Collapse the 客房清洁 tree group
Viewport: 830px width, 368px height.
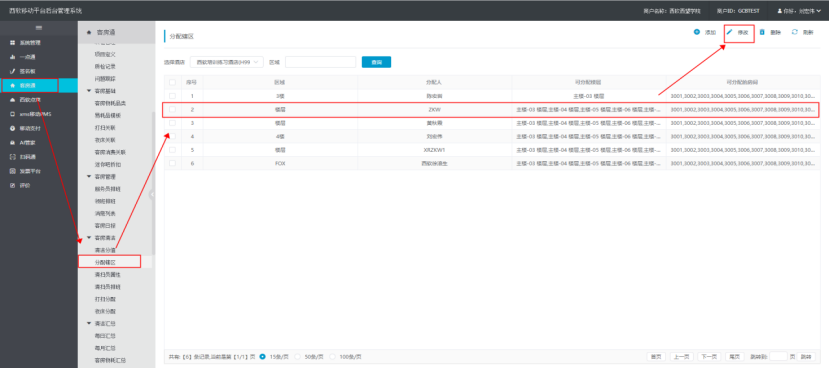tap(89, 238)
